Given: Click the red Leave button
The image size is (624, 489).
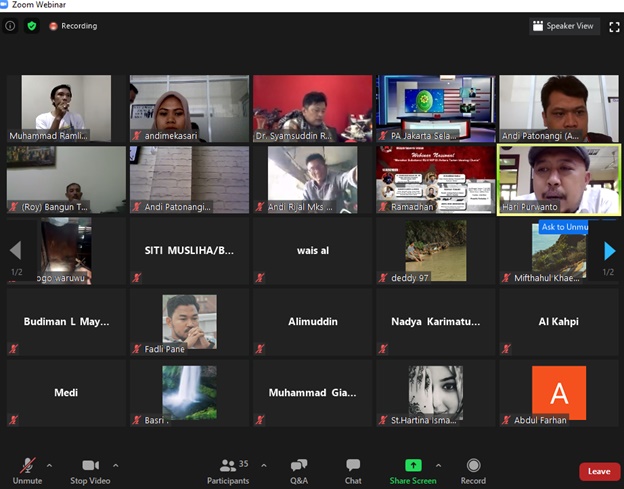Looking at the screenshot, I should point(599,471).
